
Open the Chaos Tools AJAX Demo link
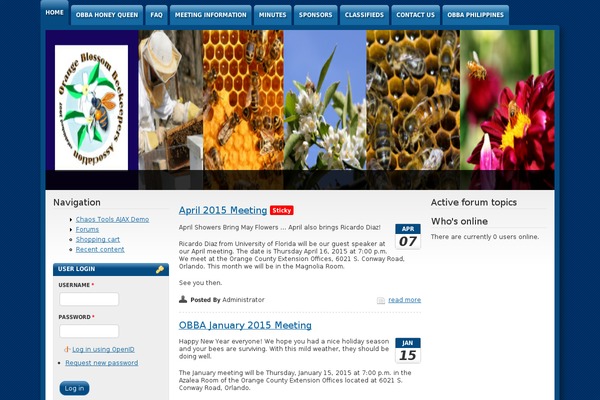point(112,219)
